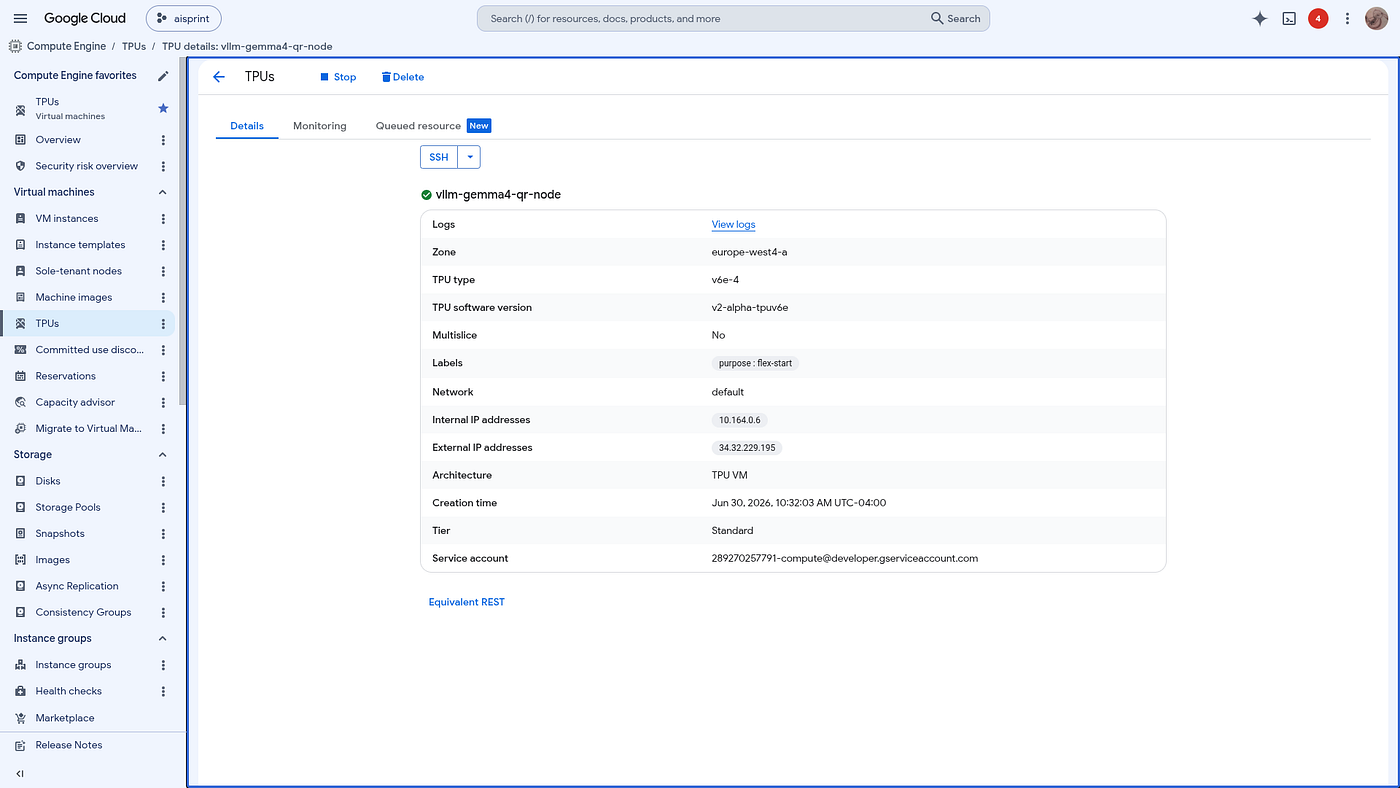Open Marketplace in the sidebar
Image resolution: width=1400 pixels, height=788 pixels.
tap(65, 718)
